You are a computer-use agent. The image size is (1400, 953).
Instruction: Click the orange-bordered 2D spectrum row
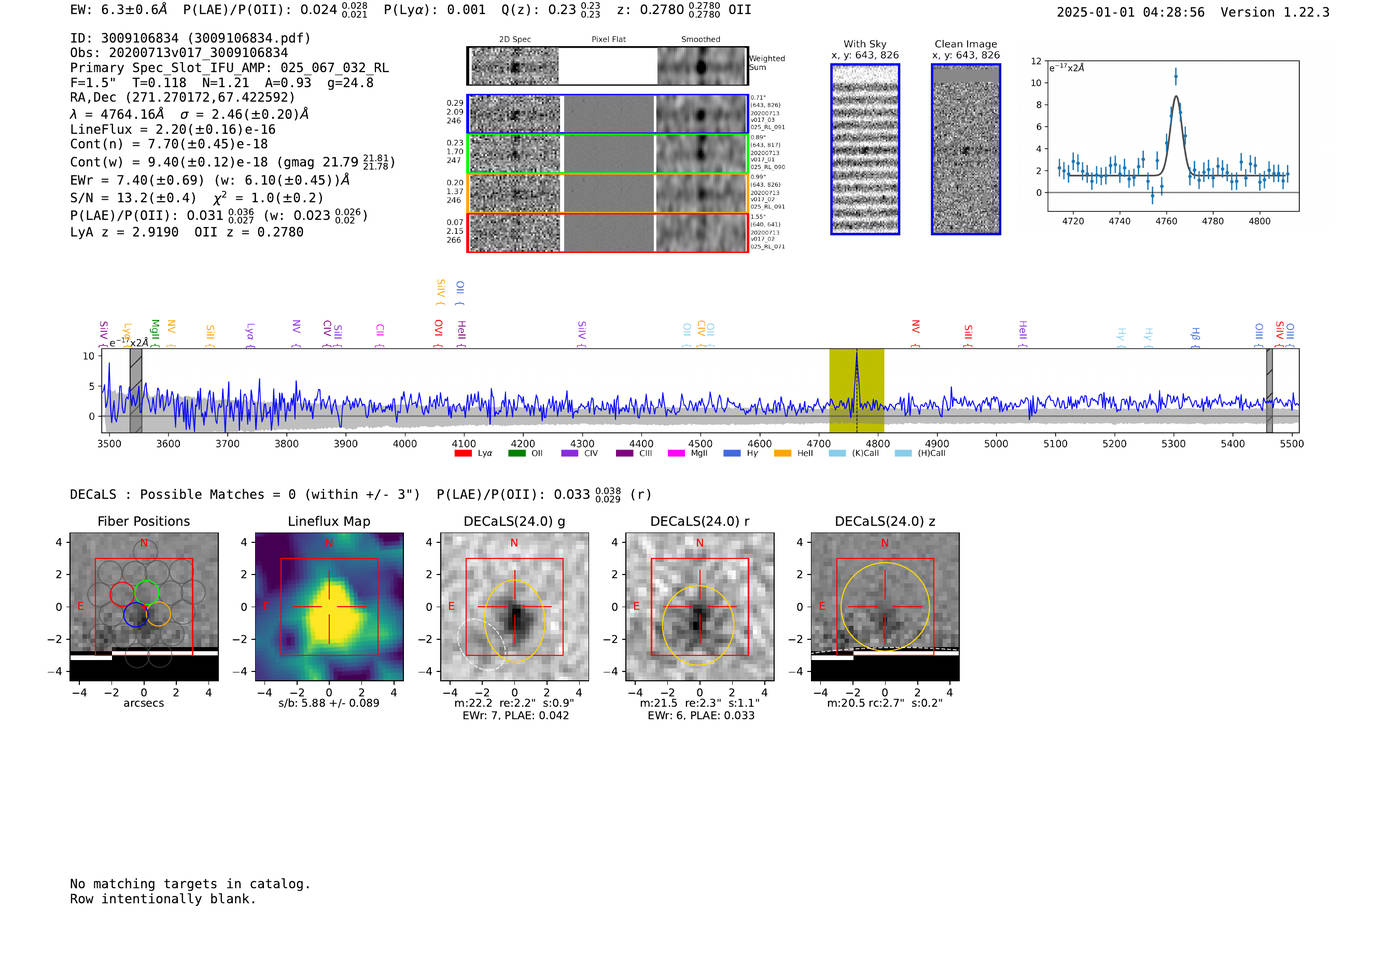point(608,193)
